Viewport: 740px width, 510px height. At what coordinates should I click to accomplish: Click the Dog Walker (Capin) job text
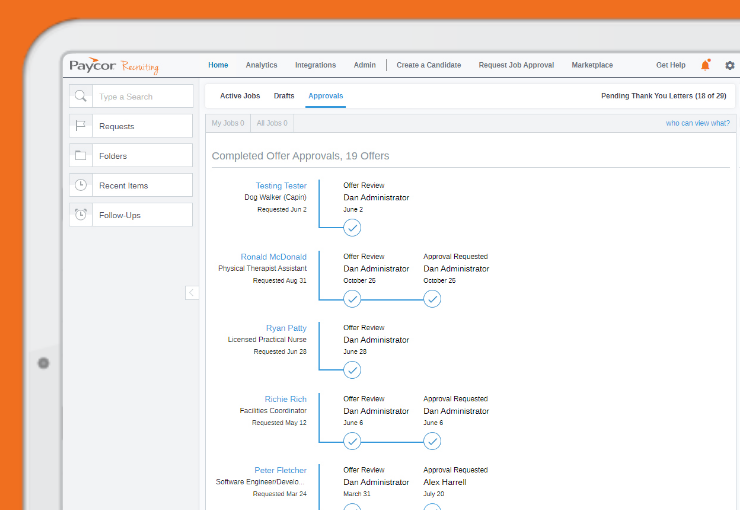[x=275, y=197]
